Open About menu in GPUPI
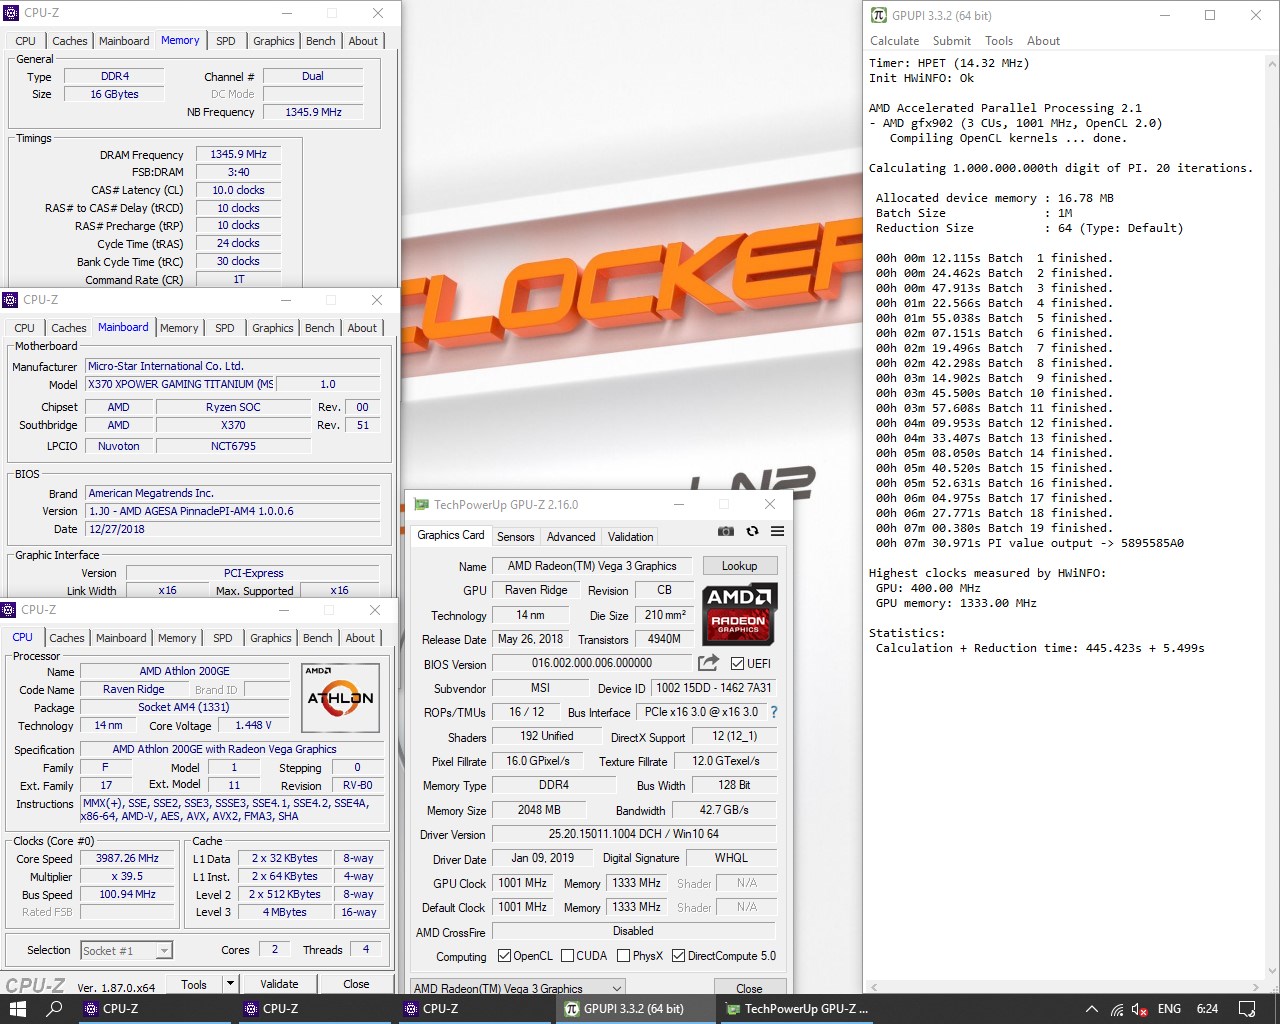 tap(1043, 41)
